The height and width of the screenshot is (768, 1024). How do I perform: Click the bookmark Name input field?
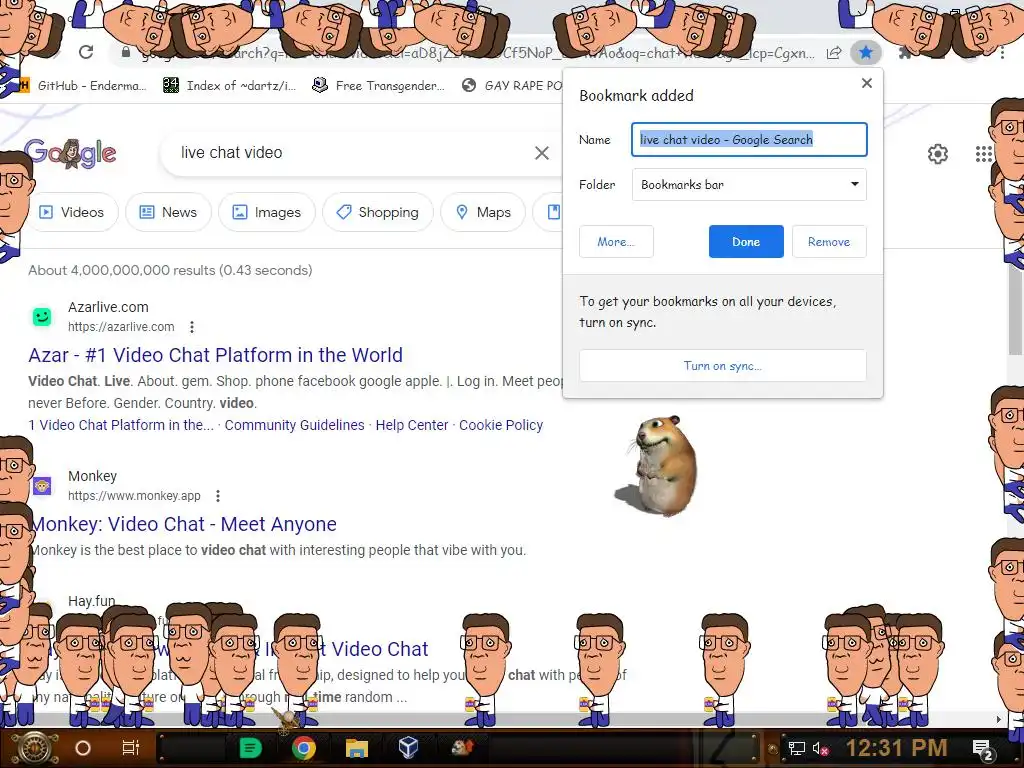[x=749, y=139]
